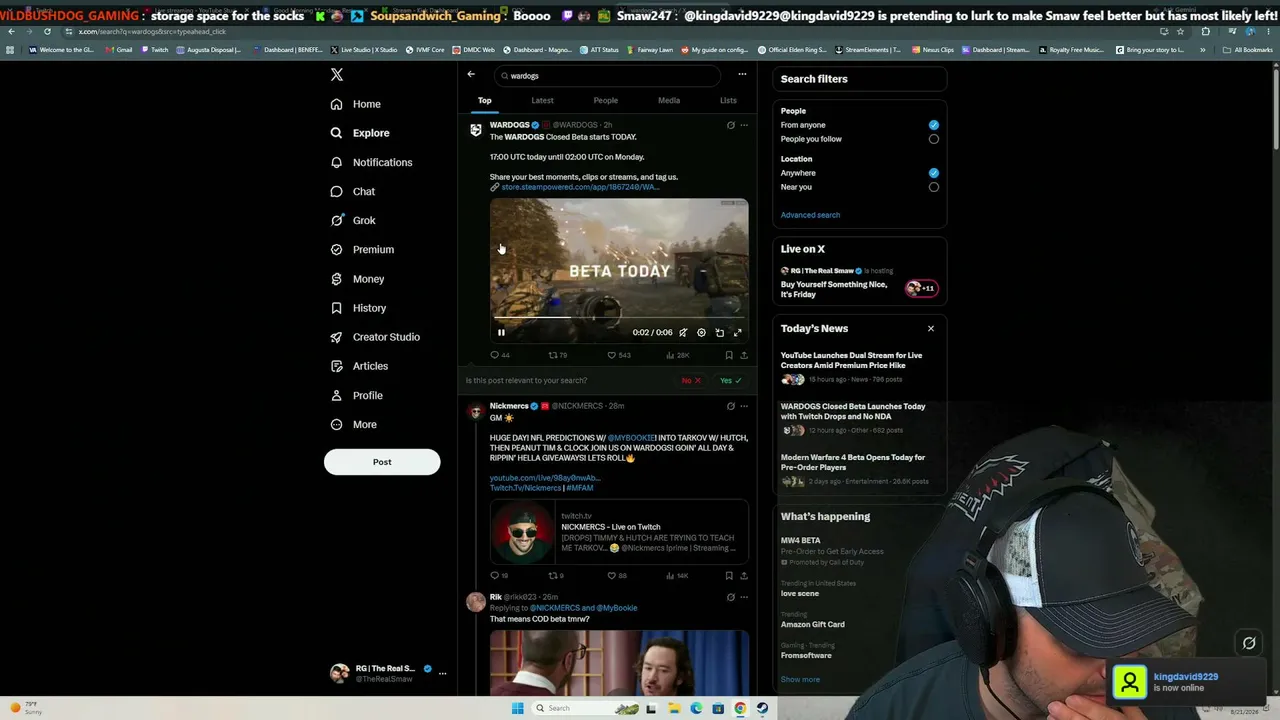Reply to the WARDOGS post

tap(499, 355)
